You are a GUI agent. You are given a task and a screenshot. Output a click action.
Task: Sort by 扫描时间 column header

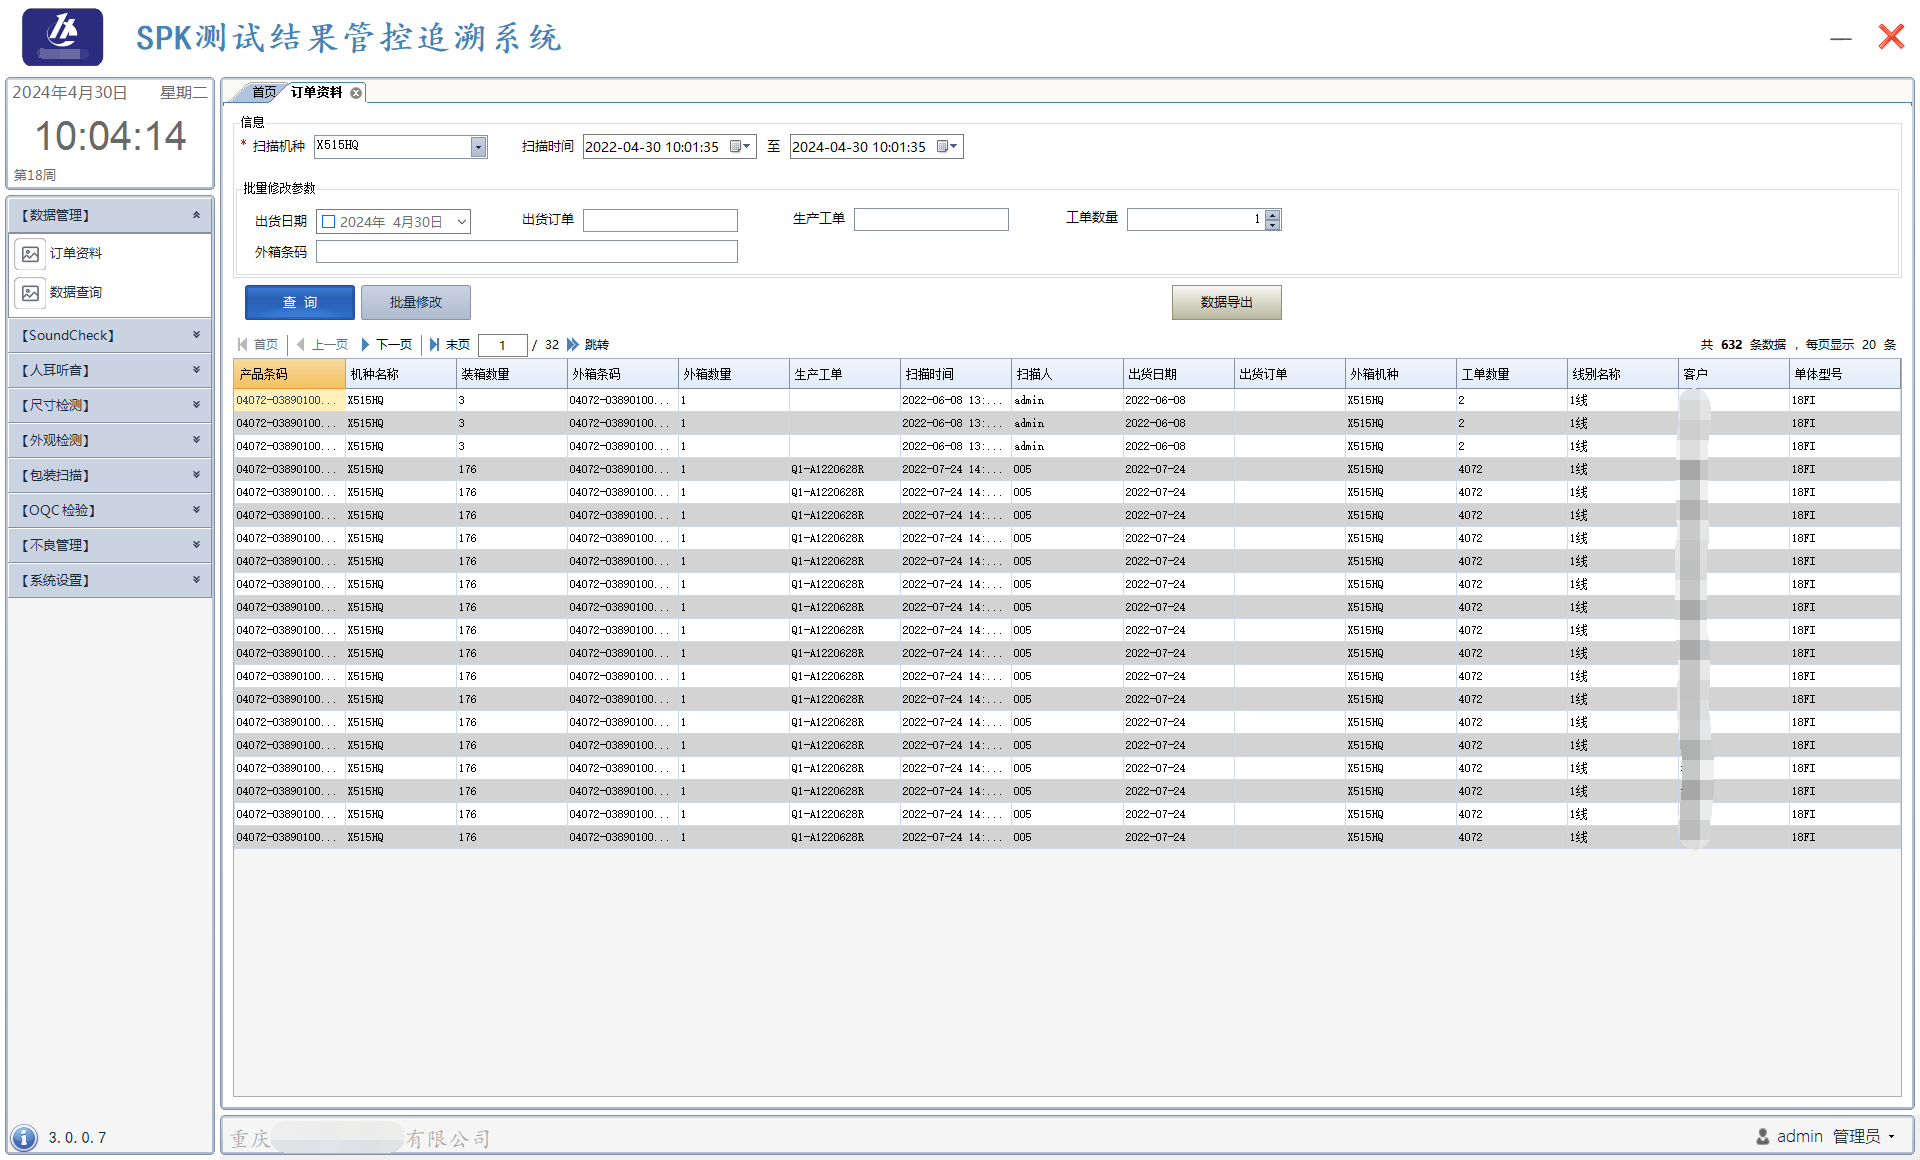(956, 374)
